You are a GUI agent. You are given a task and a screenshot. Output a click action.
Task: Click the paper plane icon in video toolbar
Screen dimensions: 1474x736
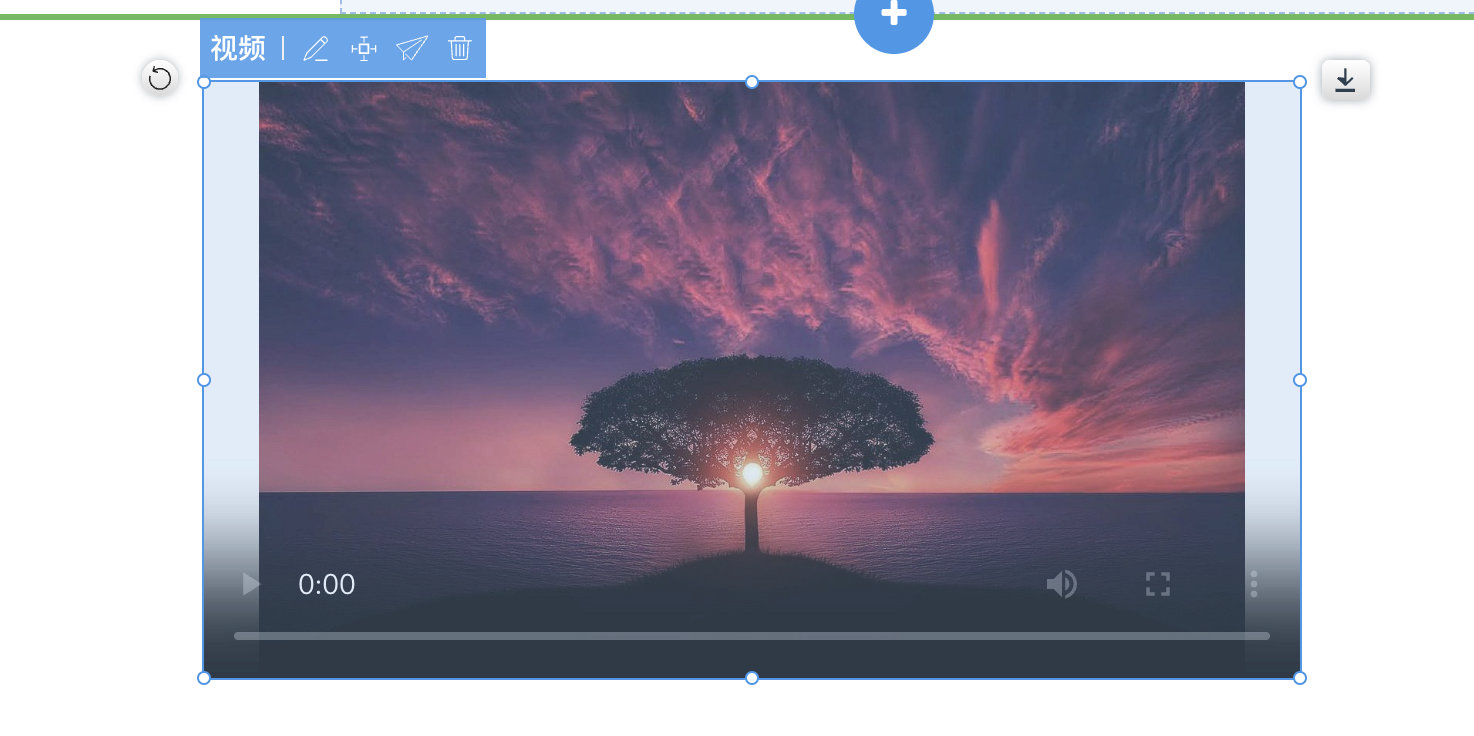(x=412, y=48)
